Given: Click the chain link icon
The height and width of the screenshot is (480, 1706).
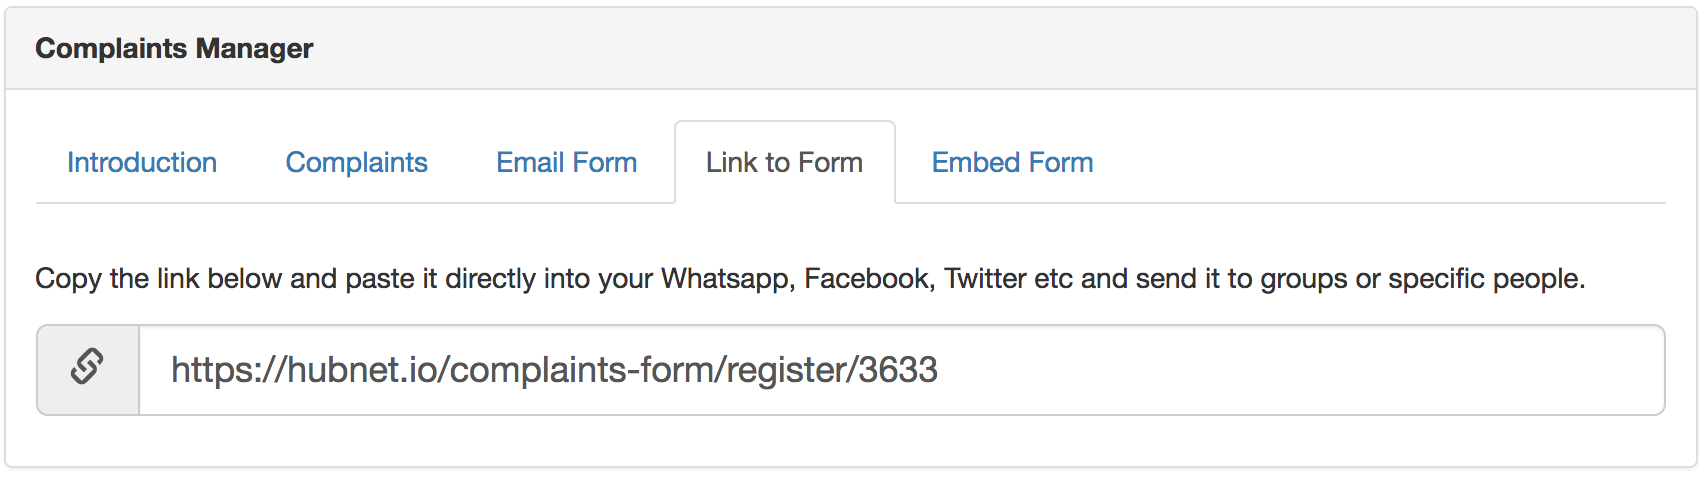Looking at the screenshot, I should pyautogui.click(x=87, y=366).
